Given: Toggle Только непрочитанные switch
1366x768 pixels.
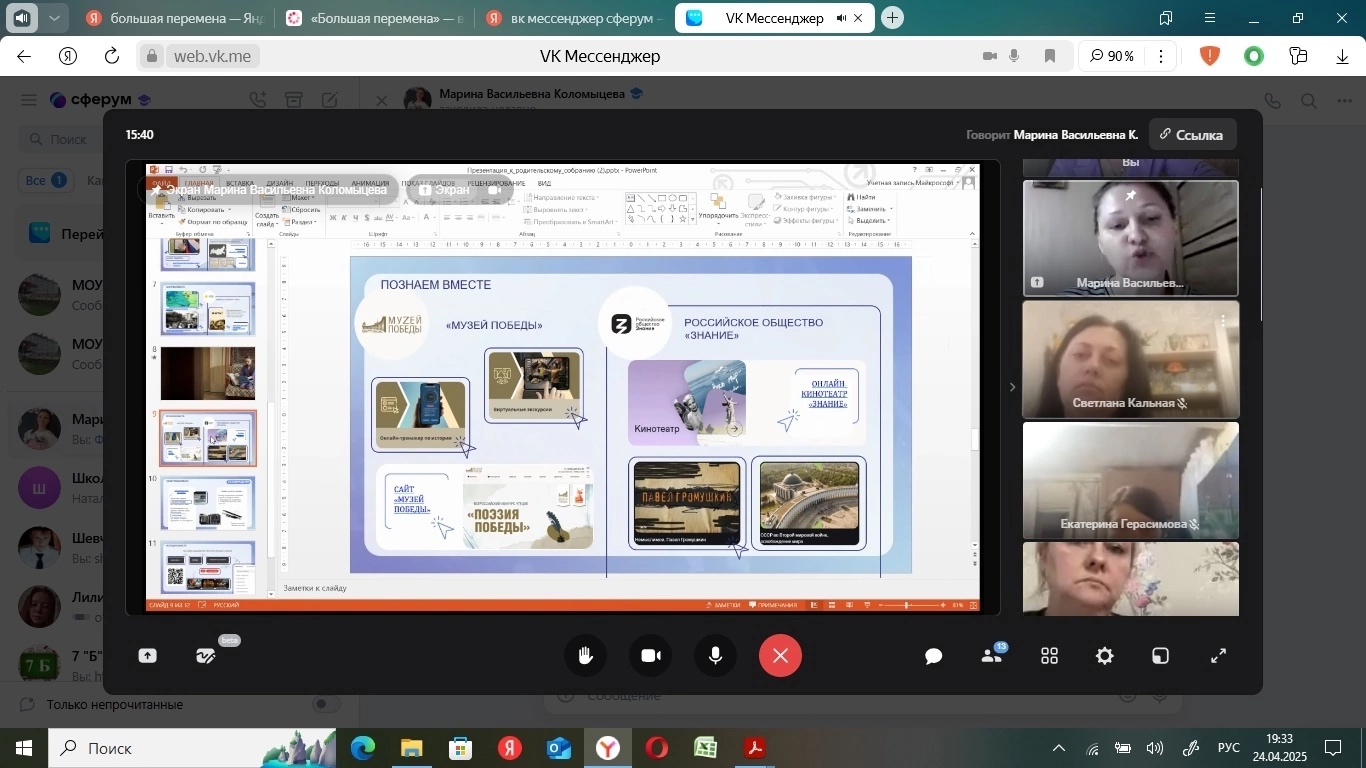Looking at the screenshot, I should tap(325, 704).
